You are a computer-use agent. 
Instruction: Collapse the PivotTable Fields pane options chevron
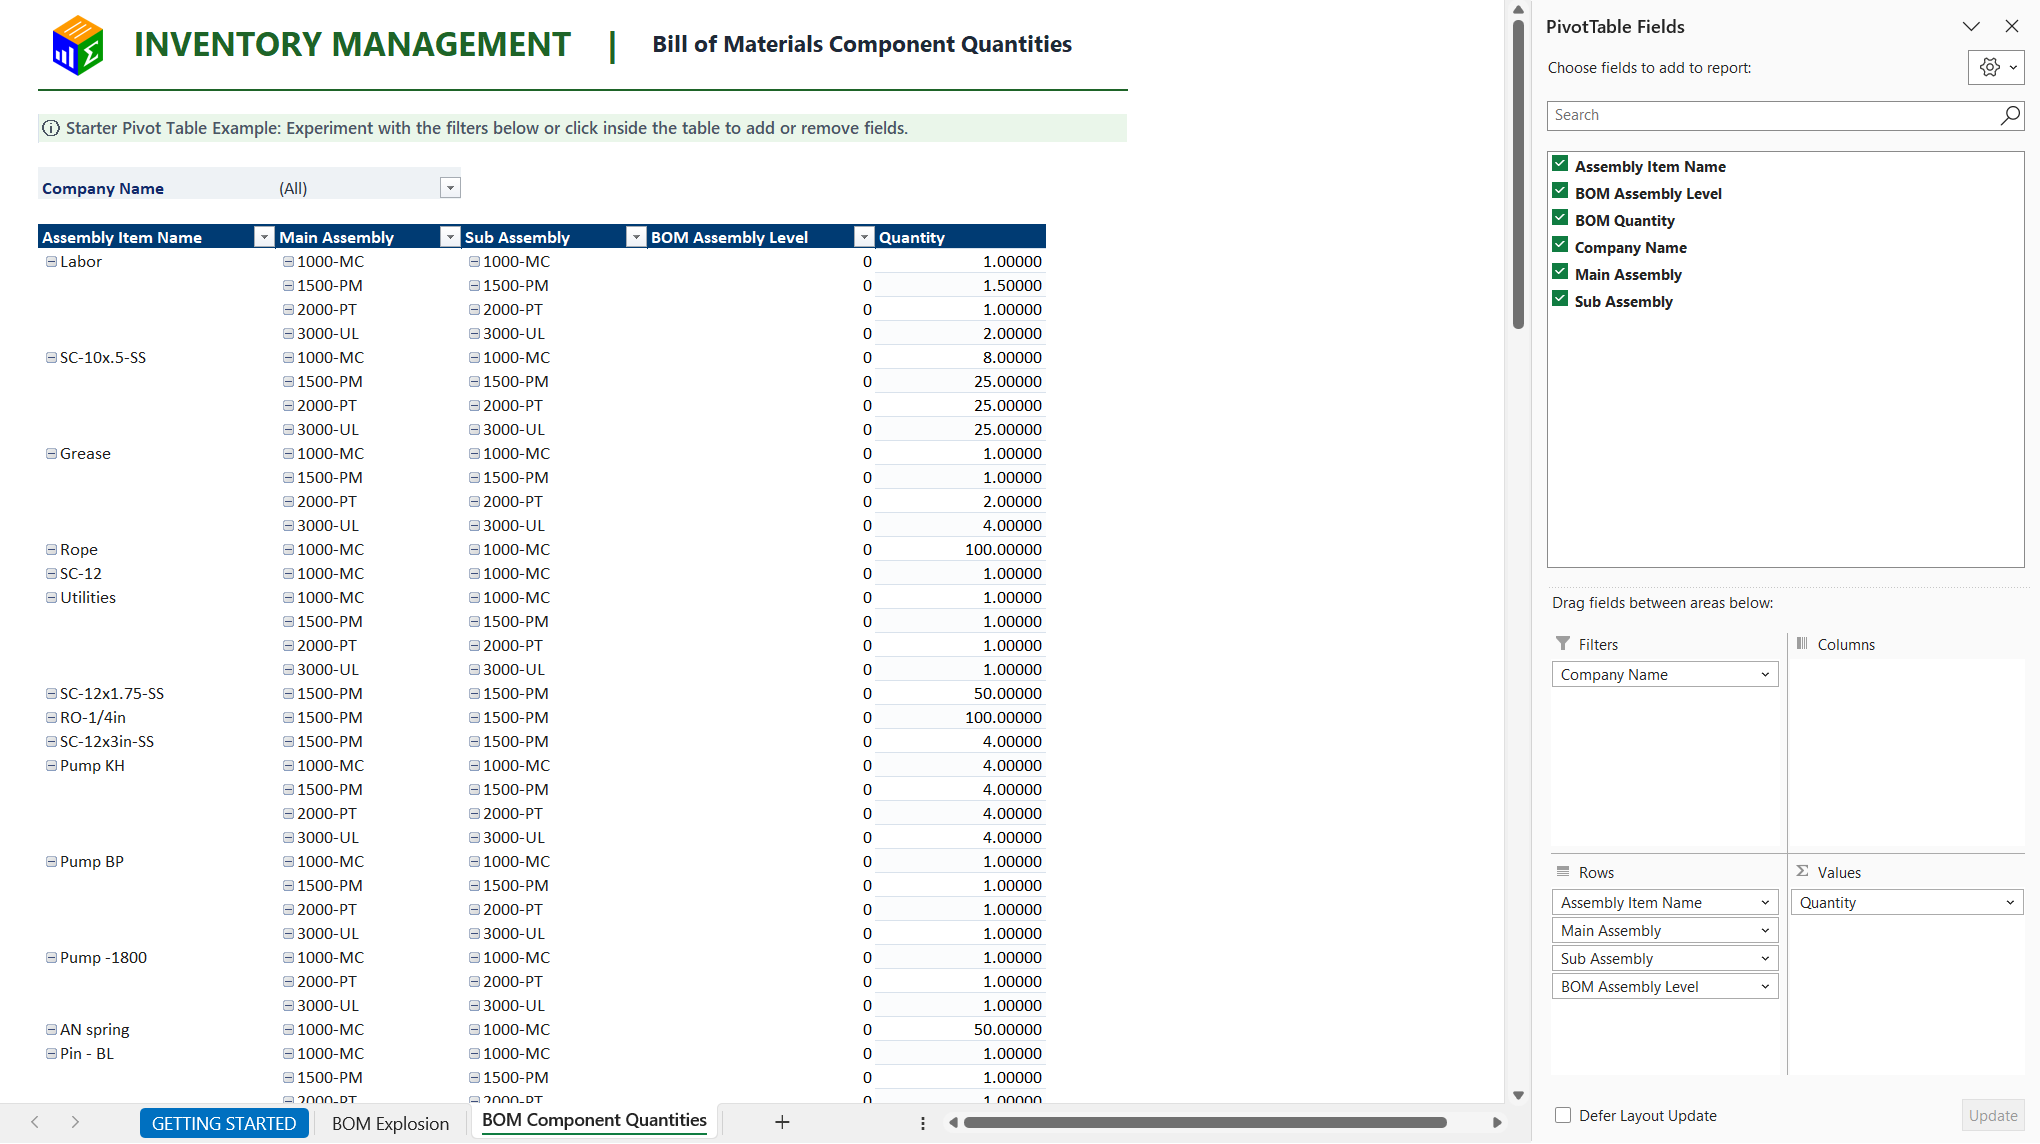(1971, 27)
